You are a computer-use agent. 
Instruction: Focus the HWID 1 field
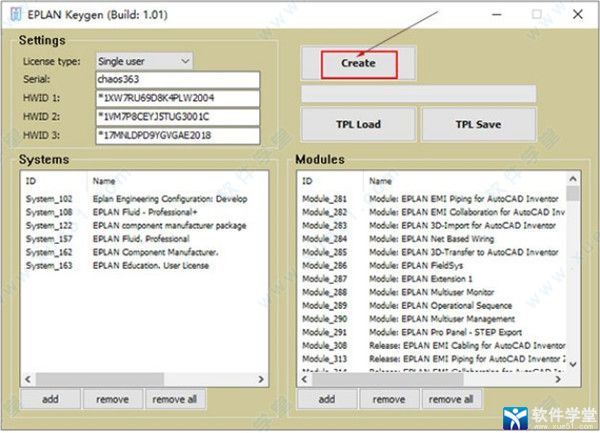[x=178, y=98]
